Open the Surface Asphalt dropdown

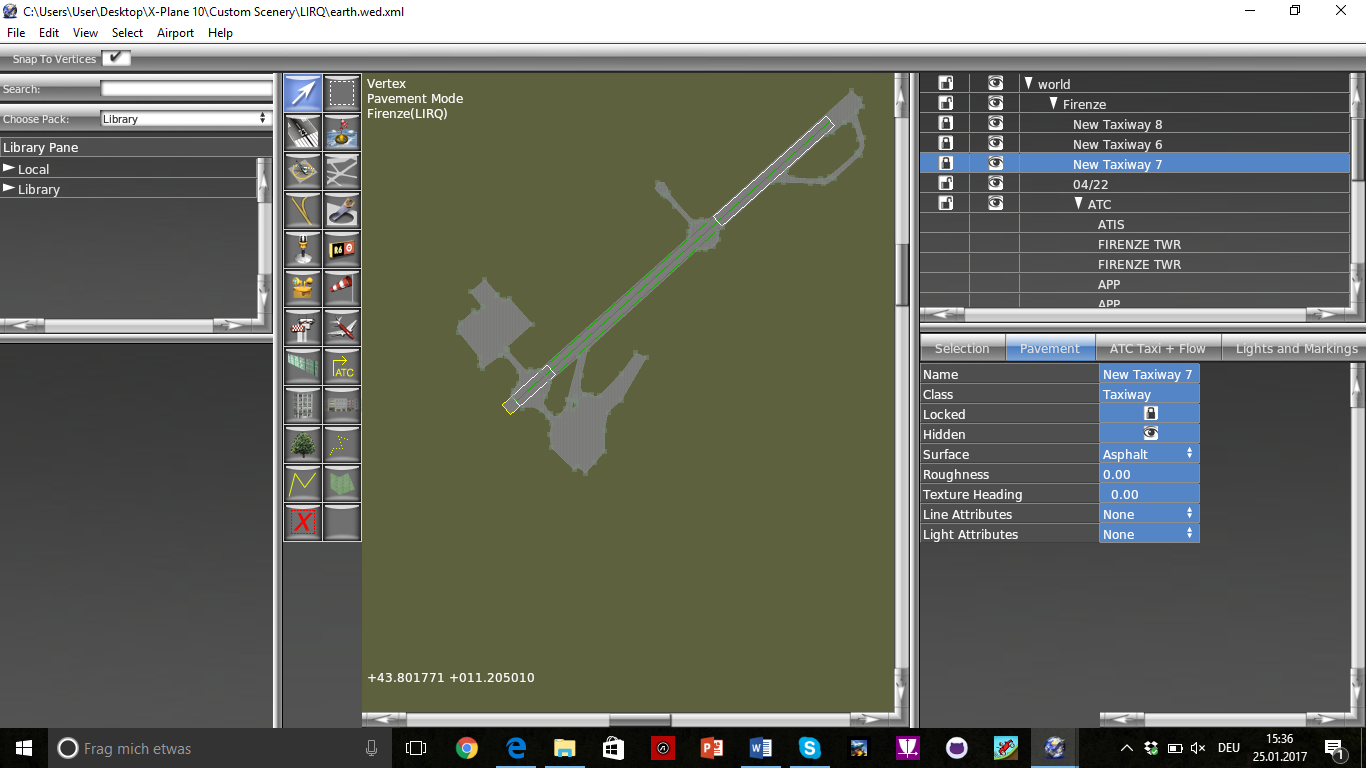tap(1149, 454)
